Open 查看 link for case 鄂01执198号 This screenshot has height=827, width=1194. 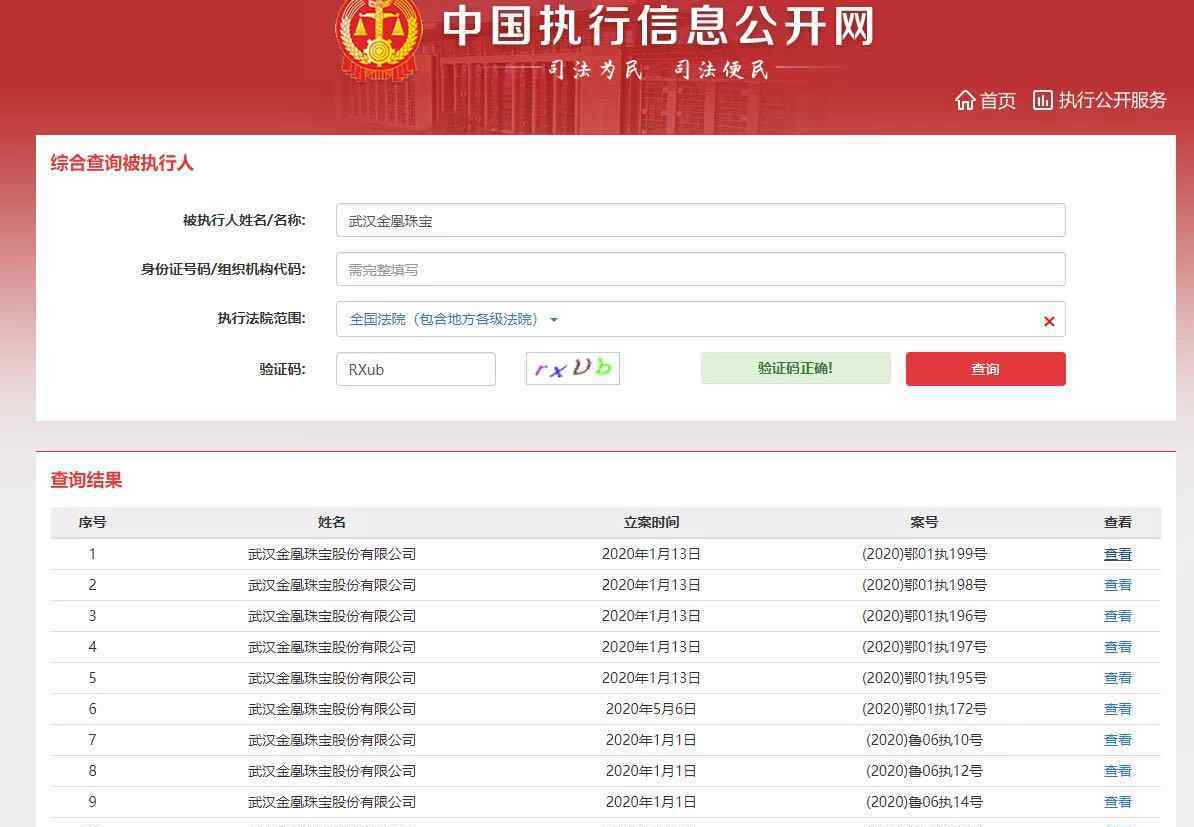click(x=1117, y=586)
